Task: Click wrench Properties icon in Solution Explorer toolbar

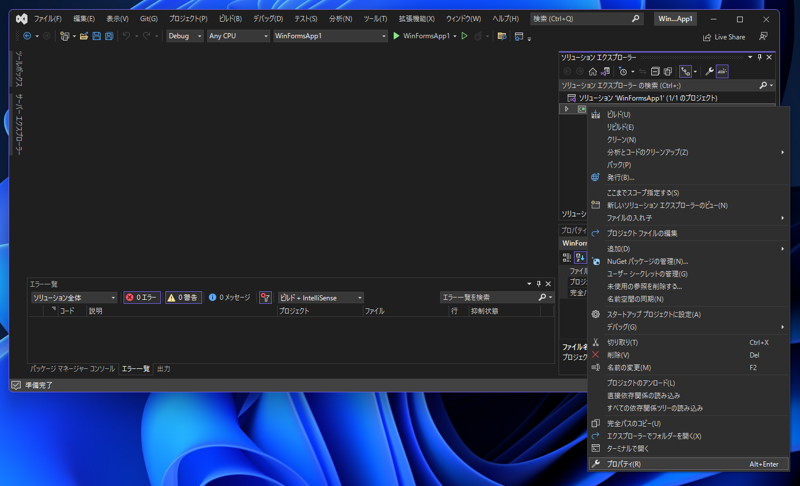Action: pos(709,71)
